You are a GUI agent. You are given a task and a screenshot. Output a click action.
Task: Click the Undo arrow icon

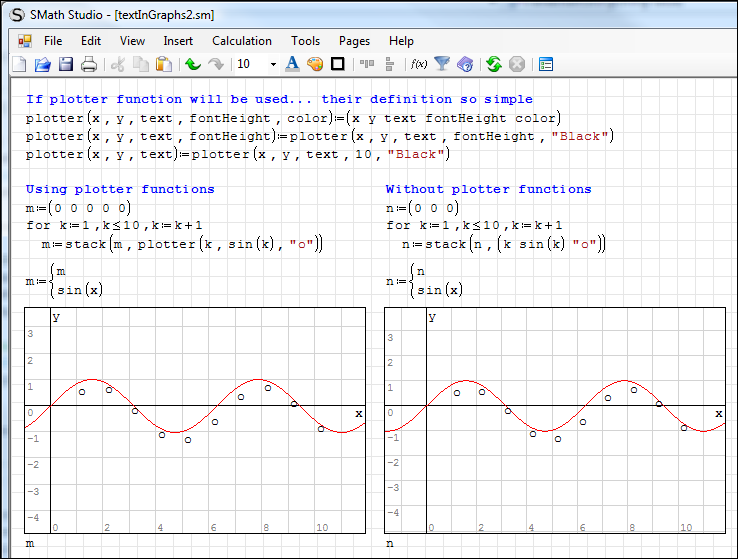coord(192,65)
